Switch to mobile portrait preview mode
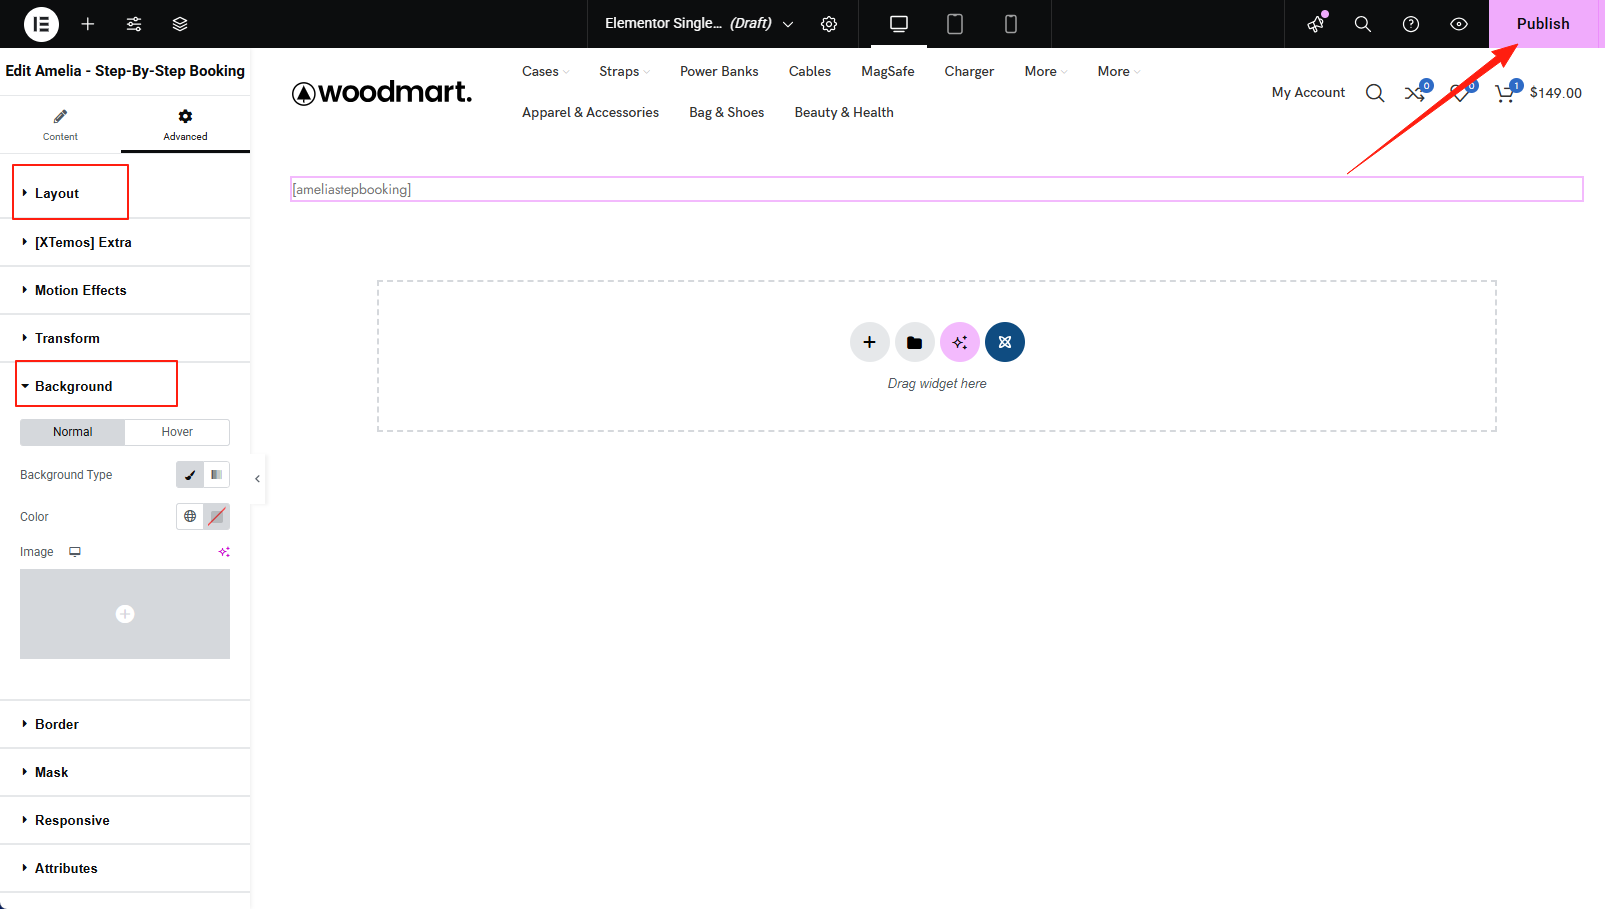This screenshot has height=909, width=1605. click(1010, 24)
